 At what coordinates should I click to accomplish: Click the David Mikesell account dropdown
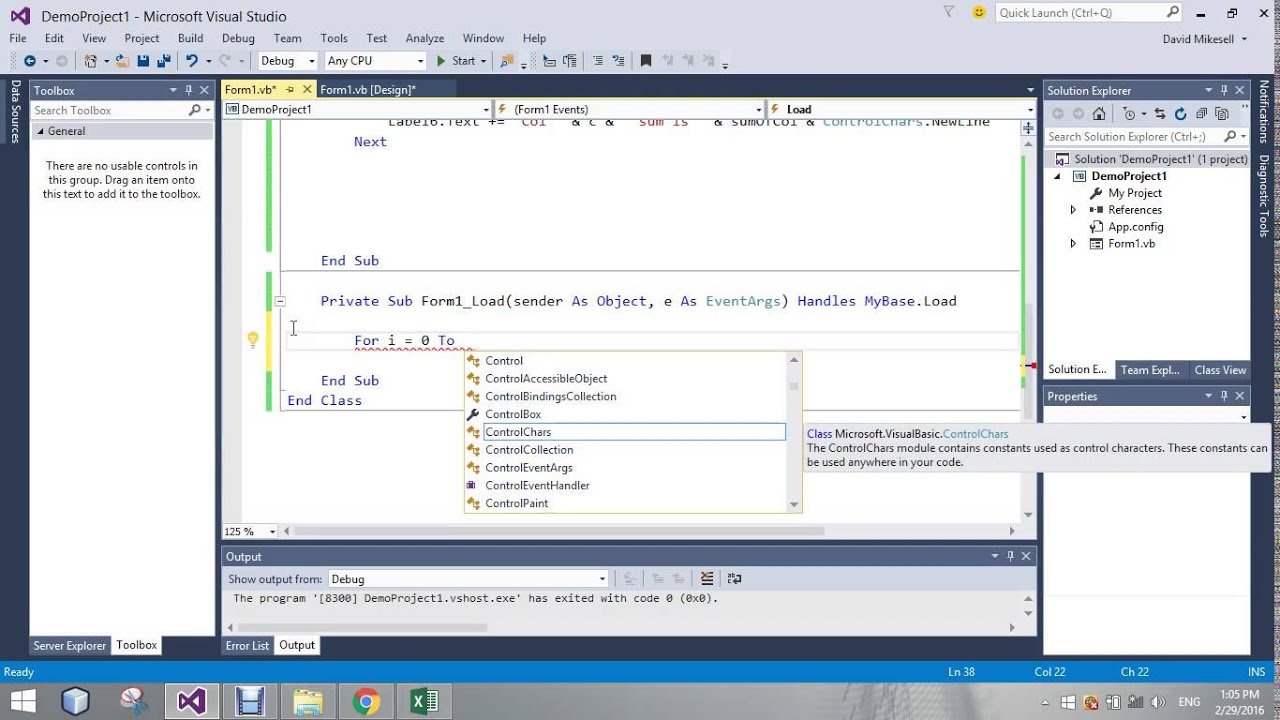pos(1205,39)
